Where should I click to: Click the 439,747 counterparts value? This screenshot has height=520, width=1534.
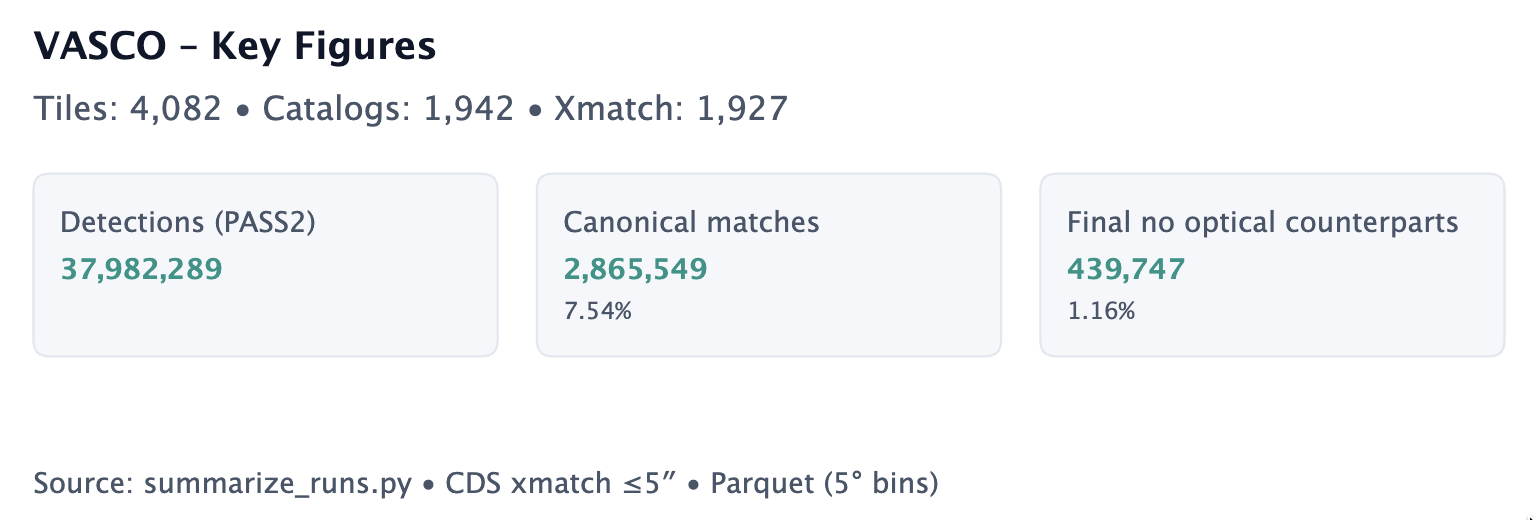[1126, 269]
